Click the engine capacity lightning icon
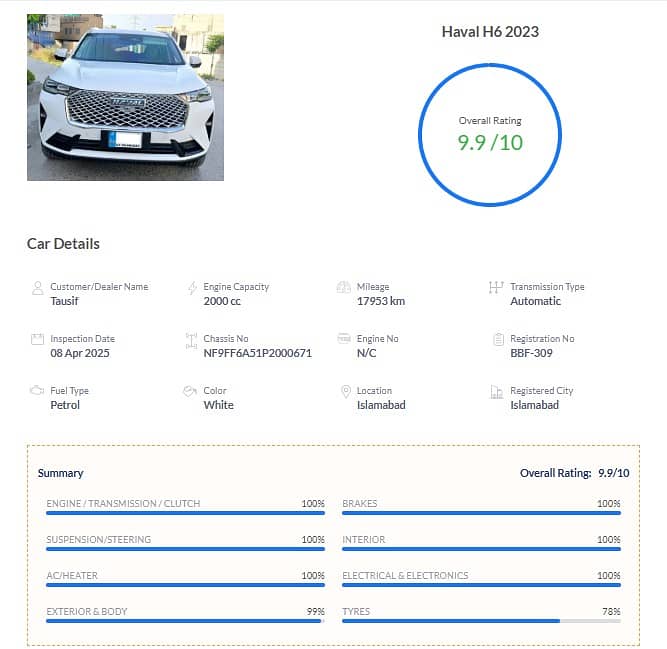This screenshot has width=667, height=649. [x=192, y=288]
